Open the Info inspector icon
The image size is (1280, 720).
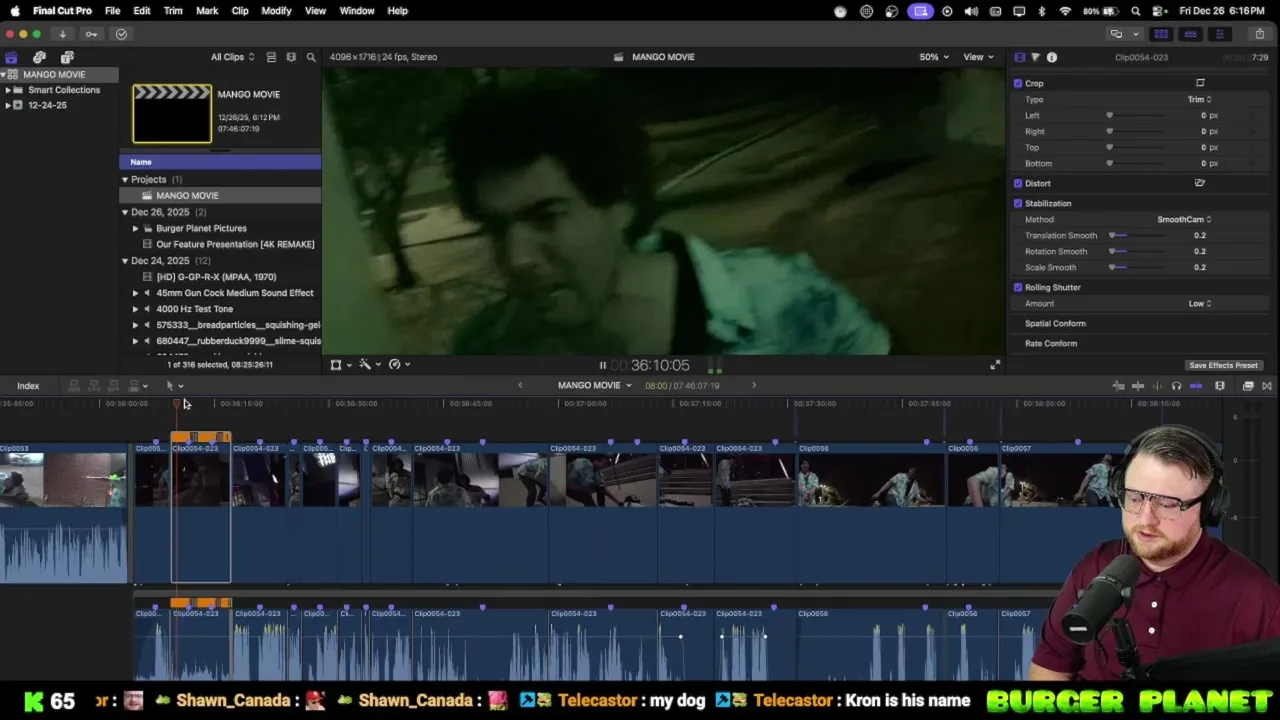pyautogui.click(x=1052, y=57)
